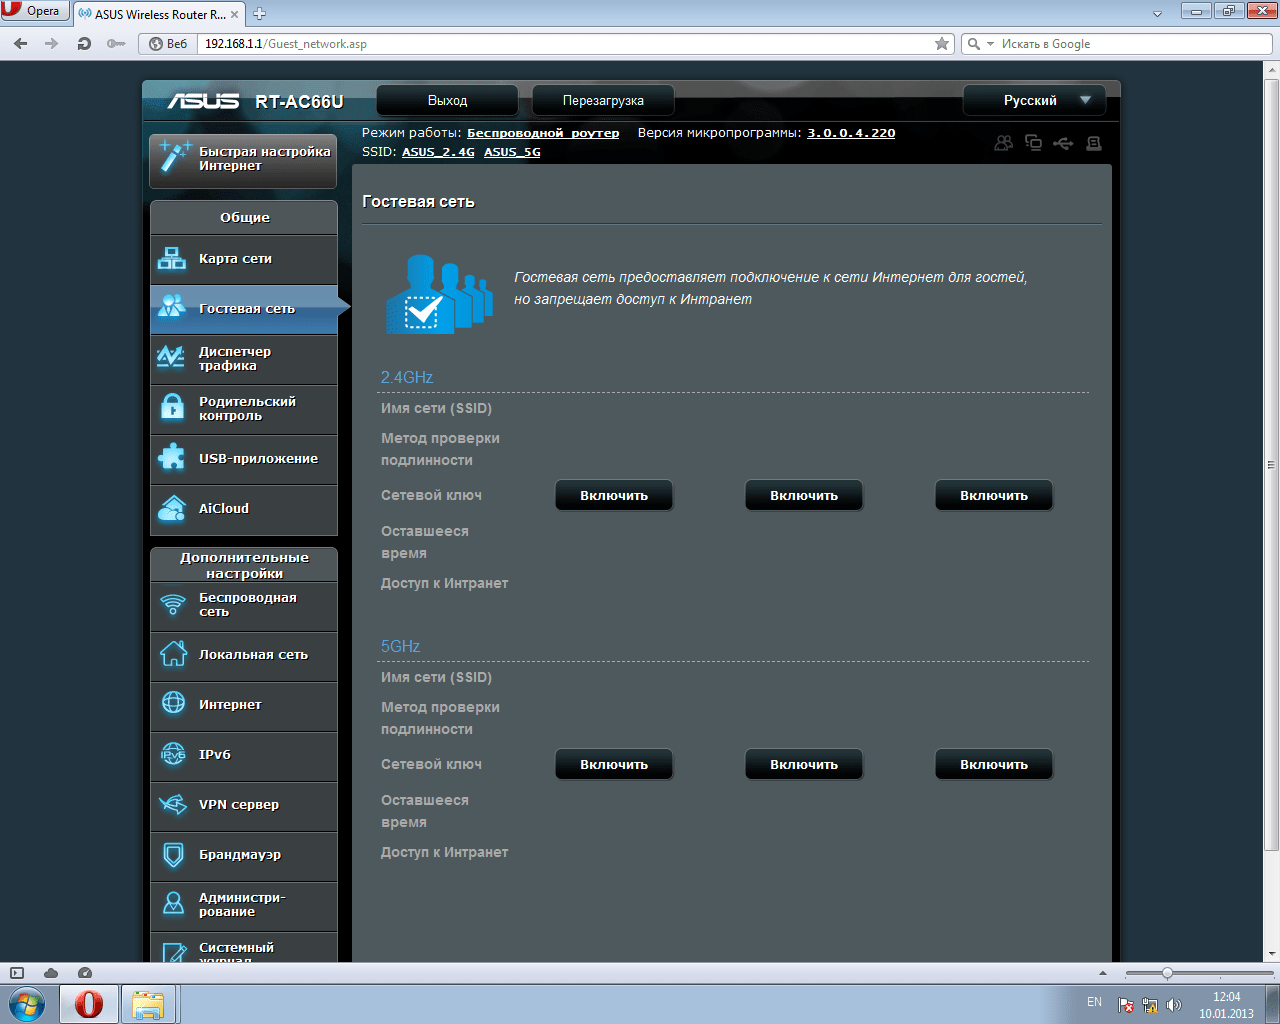Screen dimensions: 1280x1024
Task: Open the Windows Start menu orb
Action: pyautogui.click(x=27, y=1004)
